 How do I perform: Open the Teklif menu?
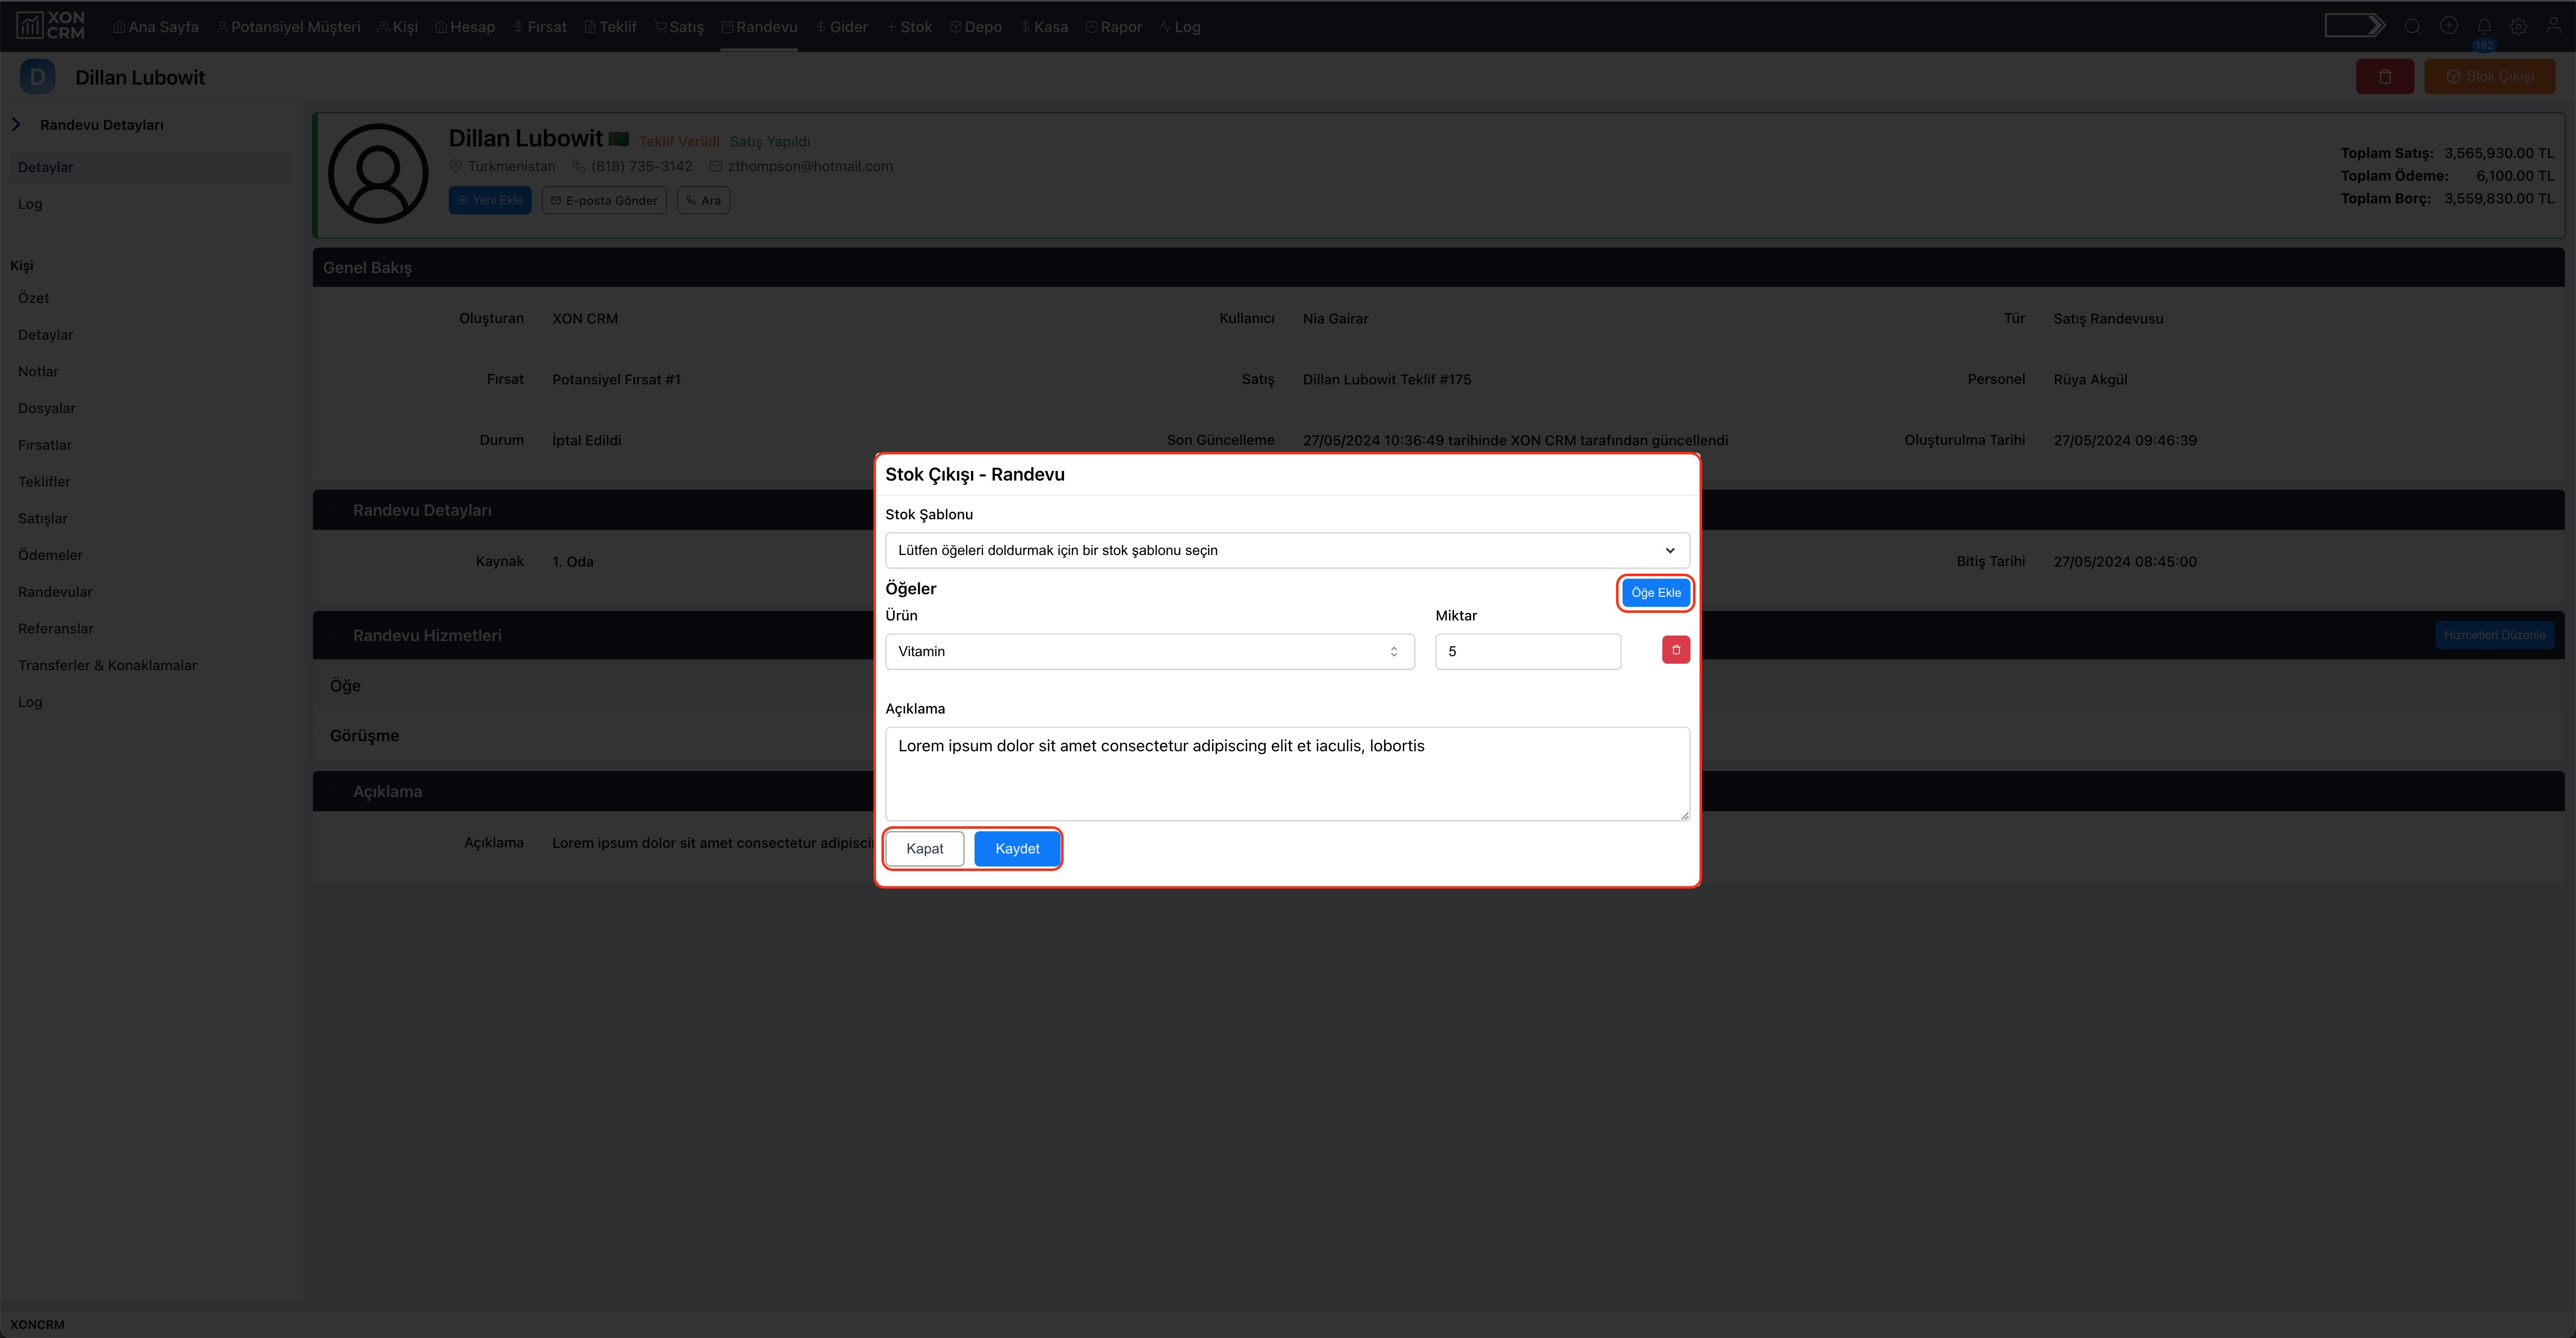point(610,27)
